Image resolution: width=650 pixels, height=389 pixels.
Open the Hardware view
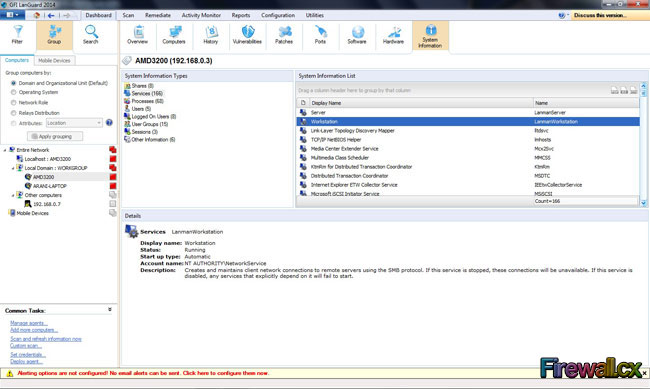(393, 35)
